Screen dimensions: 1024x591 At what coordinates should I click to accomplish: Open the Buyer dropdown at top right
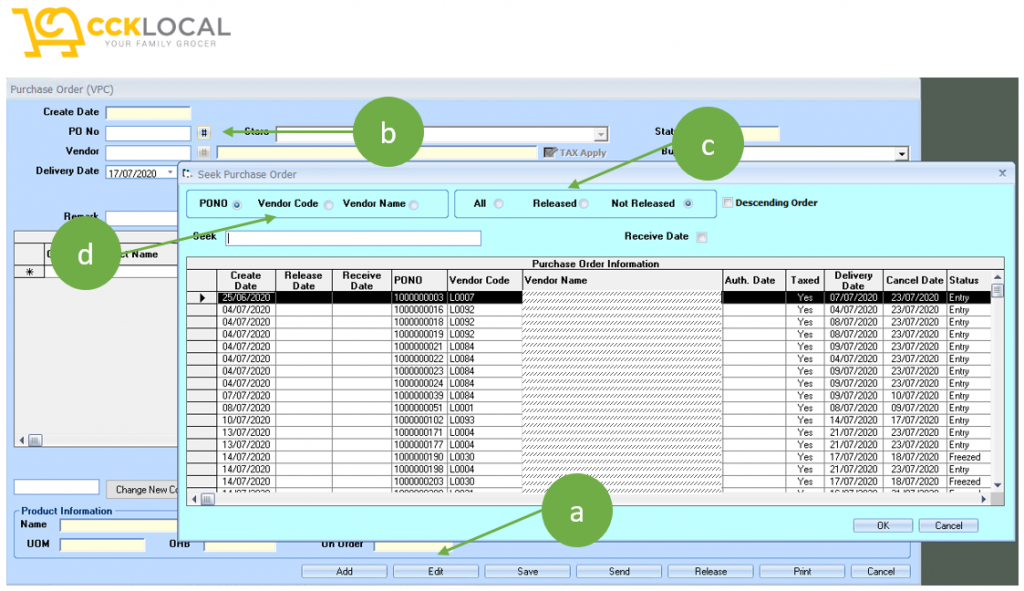pyautogui.click(x=901, y=153)
